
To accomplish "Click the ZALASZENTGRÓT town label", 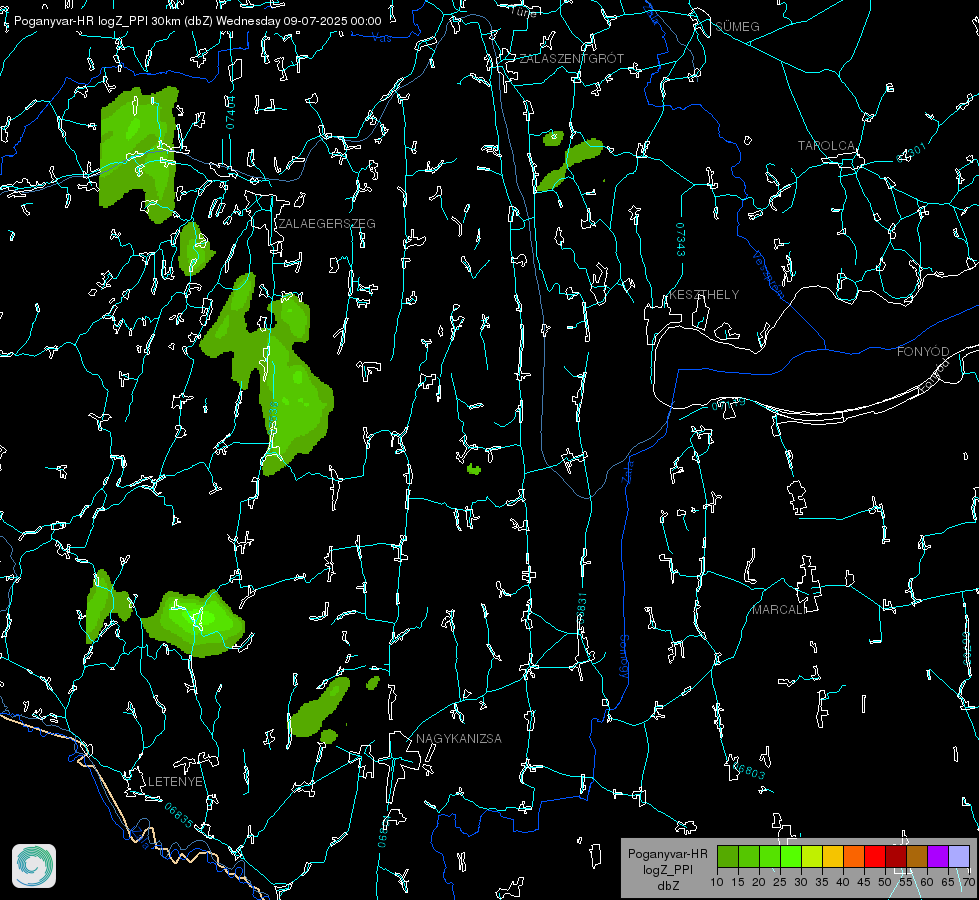I will (571, 59).
